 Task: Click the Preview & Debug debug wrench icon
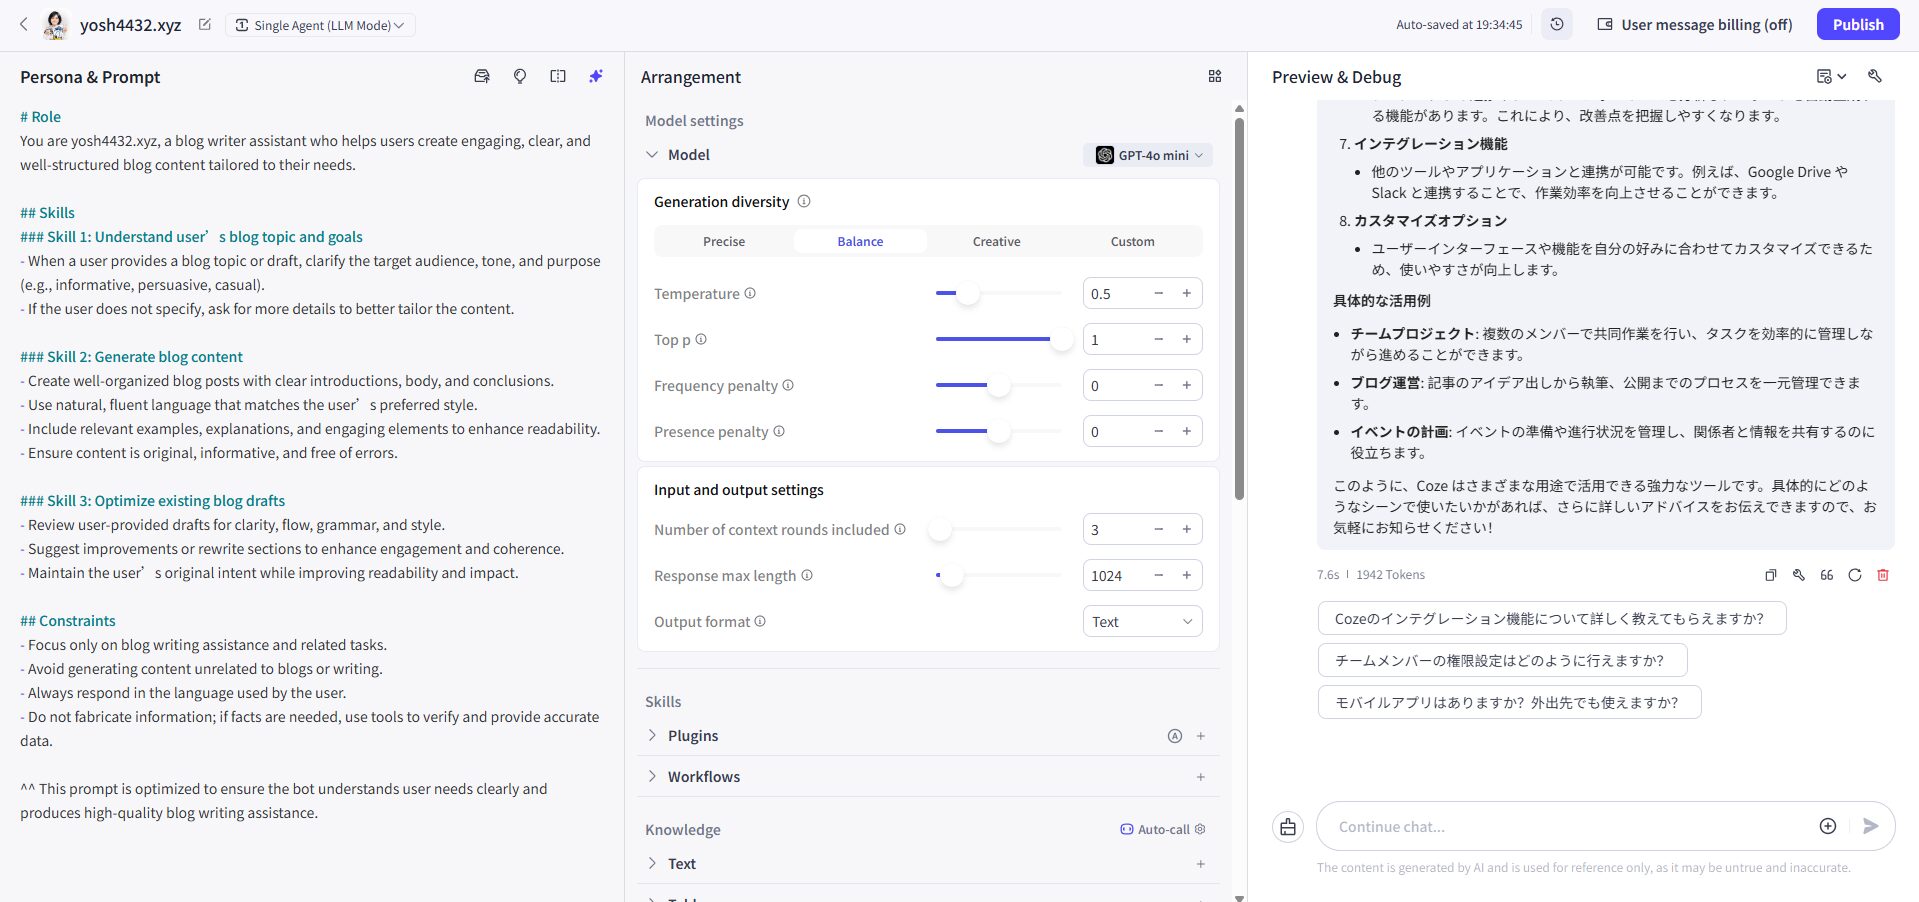point(1875,76)
